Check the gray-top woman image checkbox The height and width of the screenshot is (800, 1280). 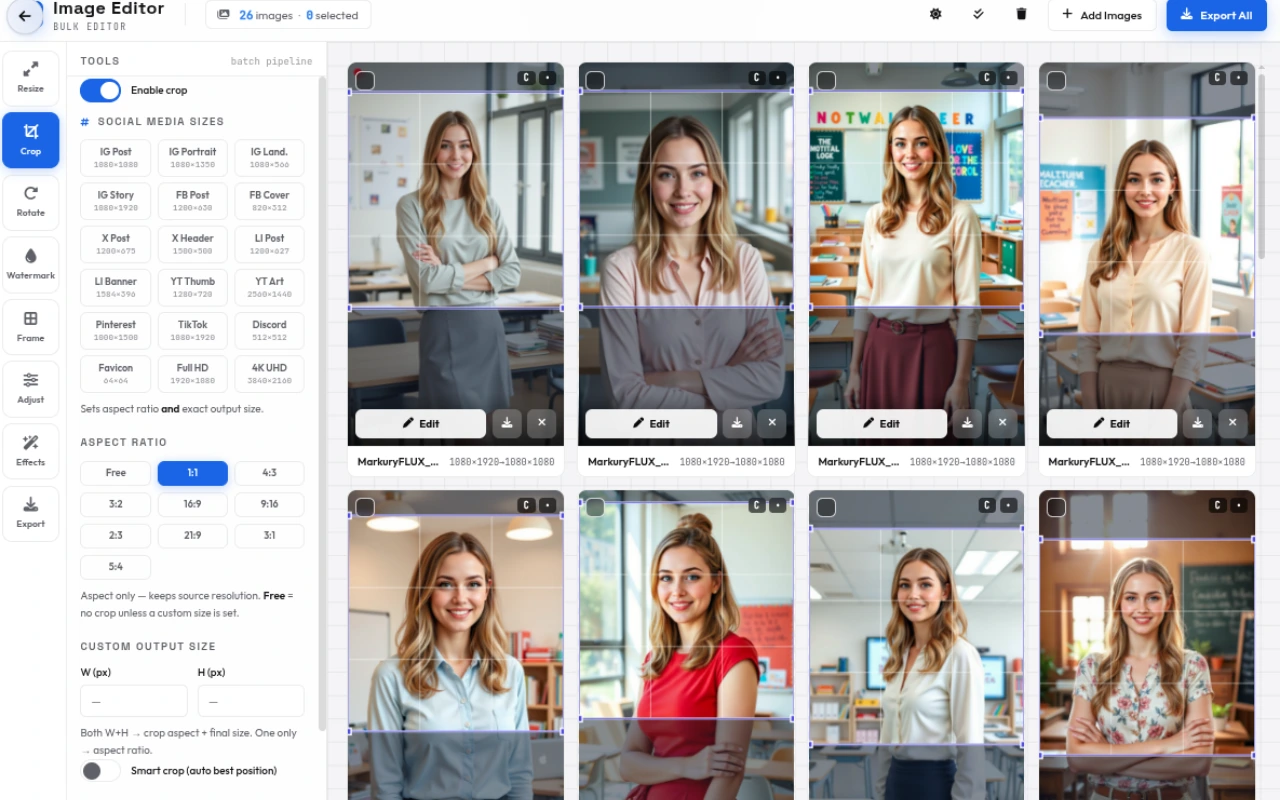click(x=365, y=80)
